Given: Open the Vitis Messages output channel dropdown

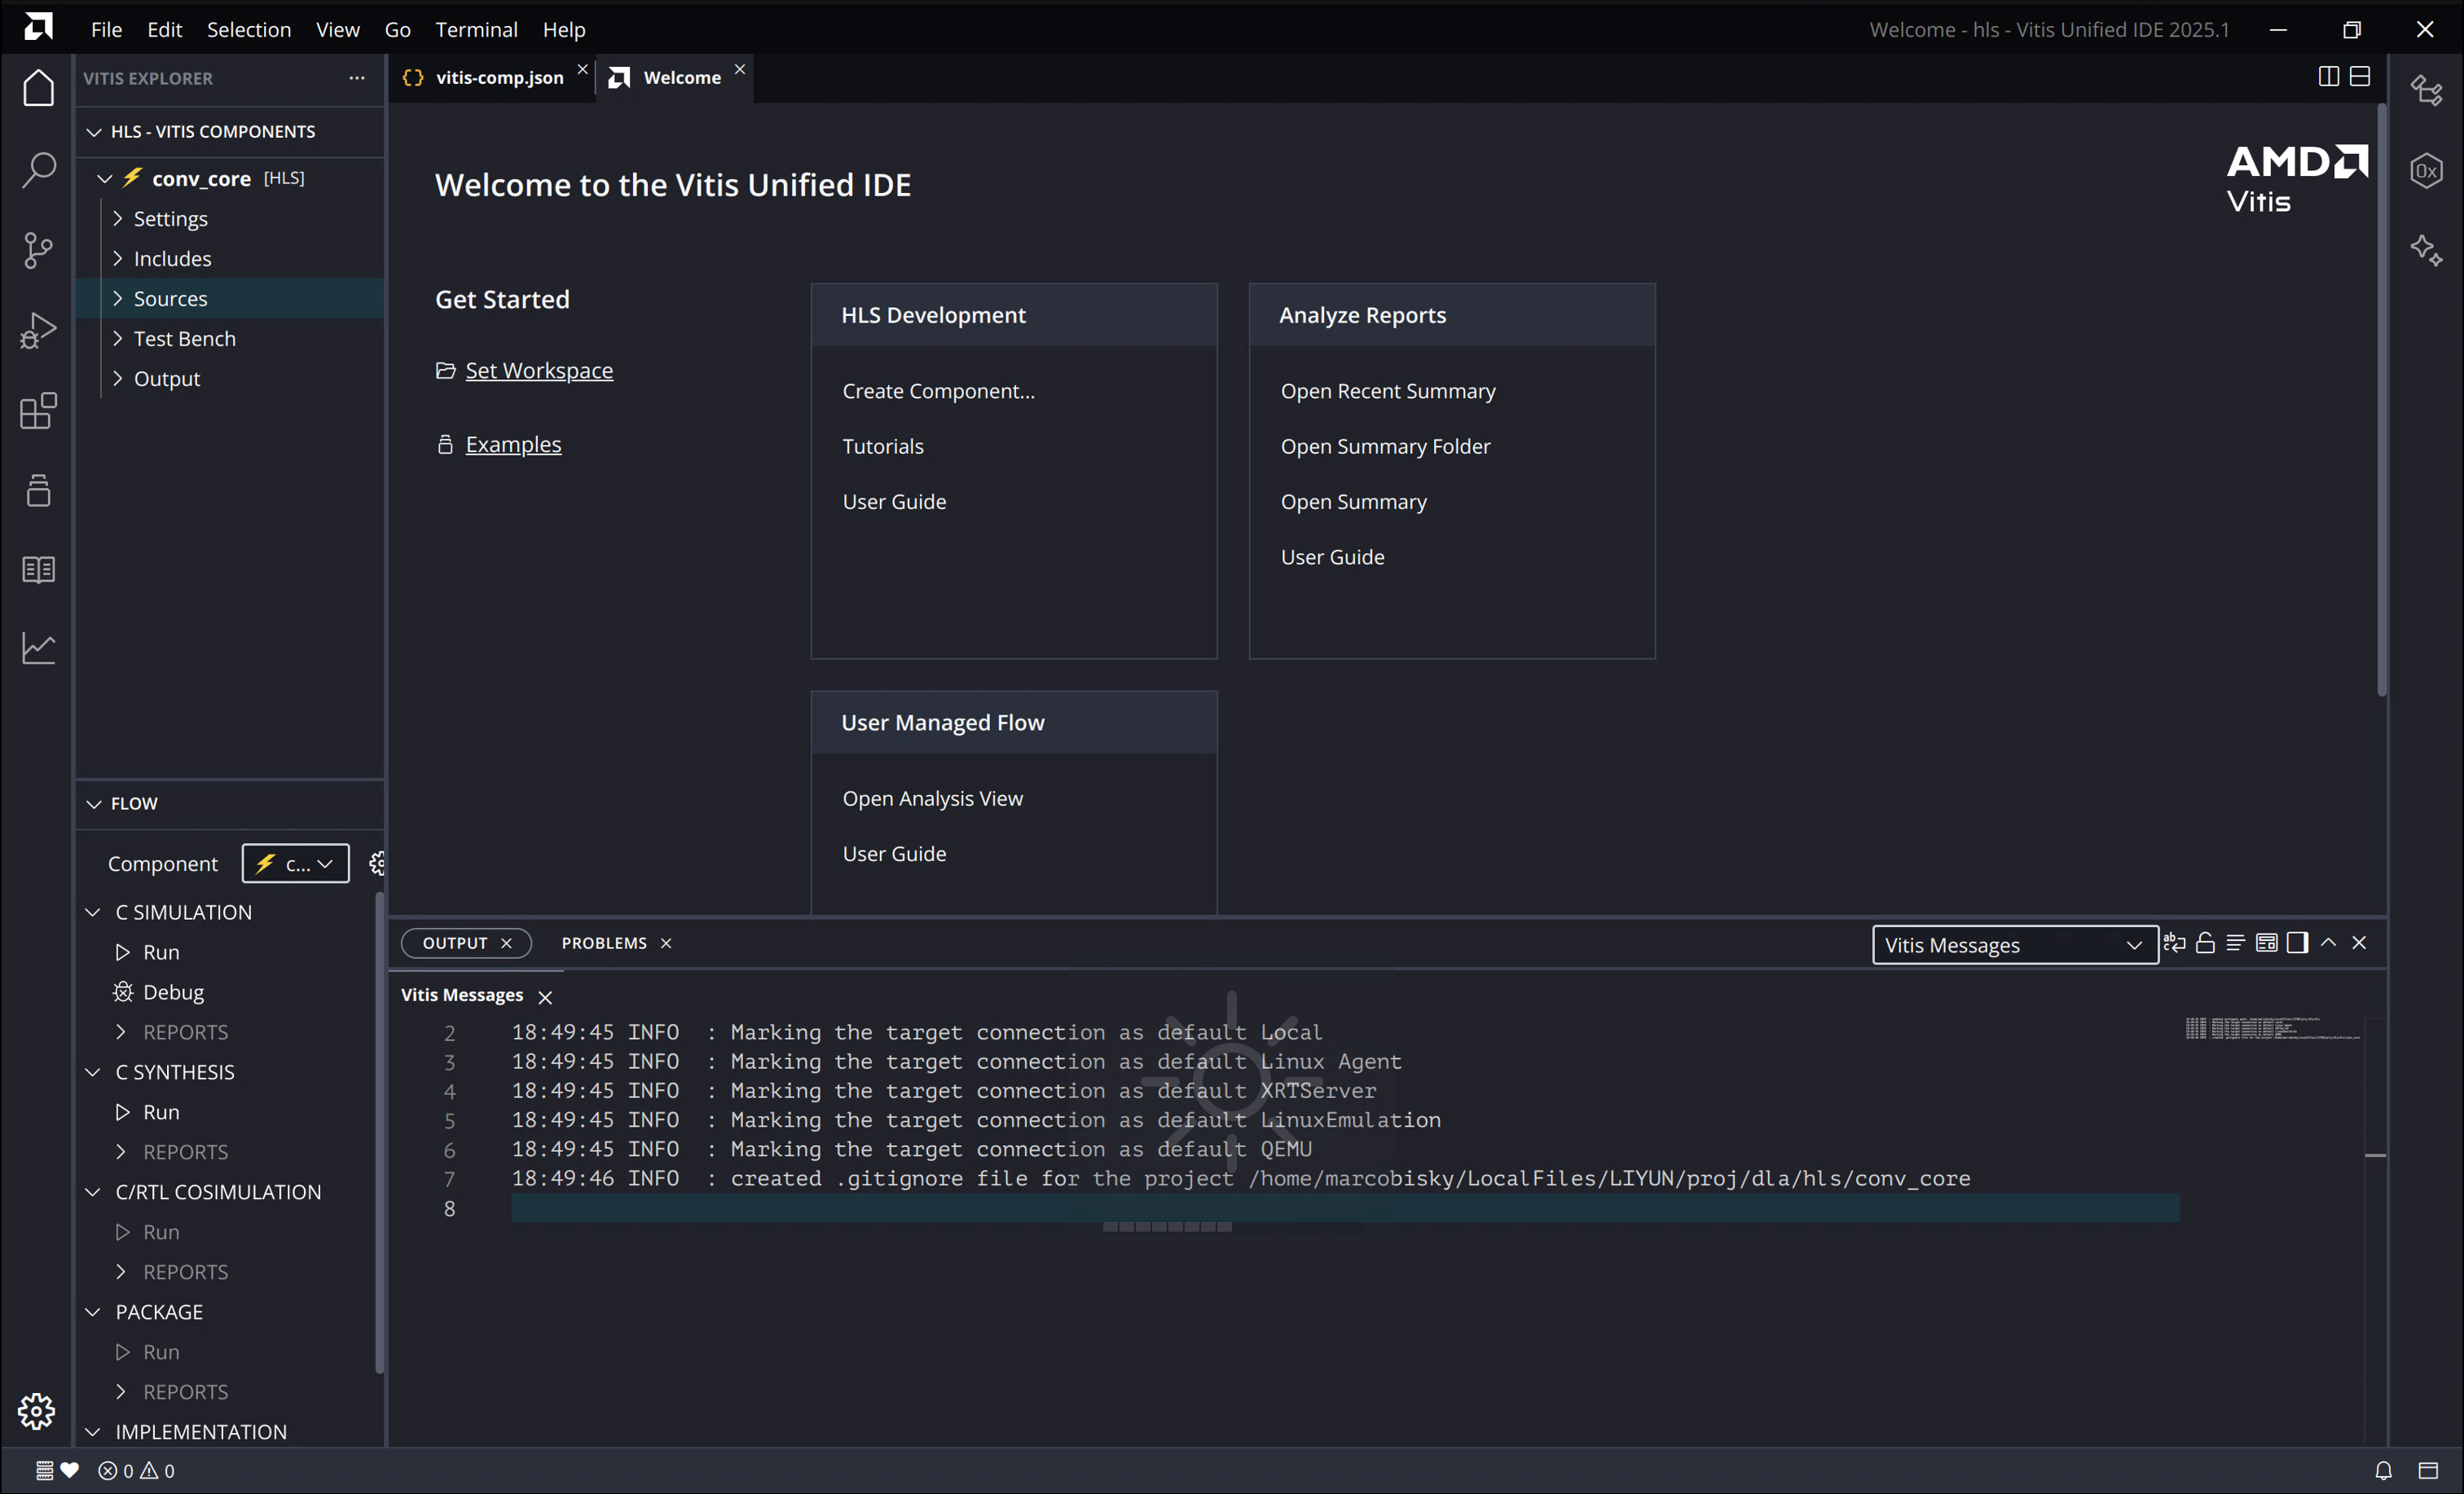Looking at the screenshot, I should 2013,945.
